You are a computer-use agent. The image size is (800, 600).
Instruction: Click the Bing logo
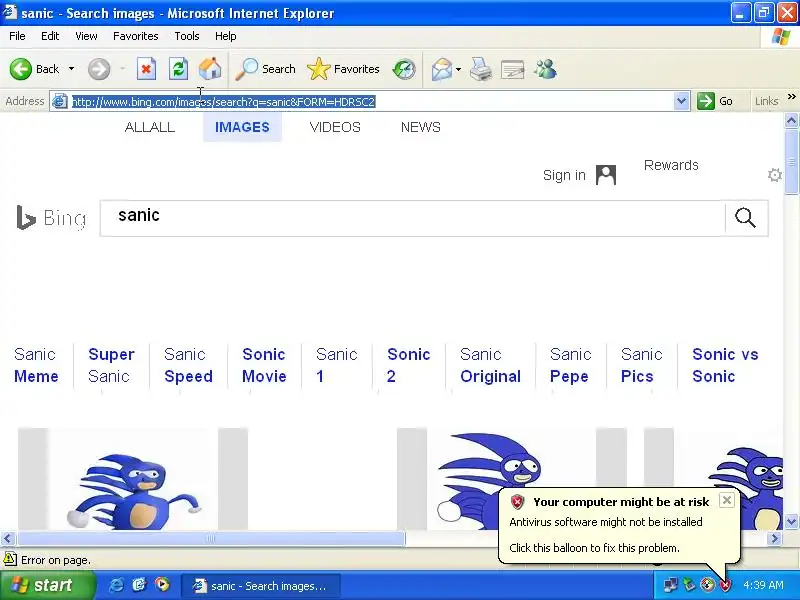[51, 218]
